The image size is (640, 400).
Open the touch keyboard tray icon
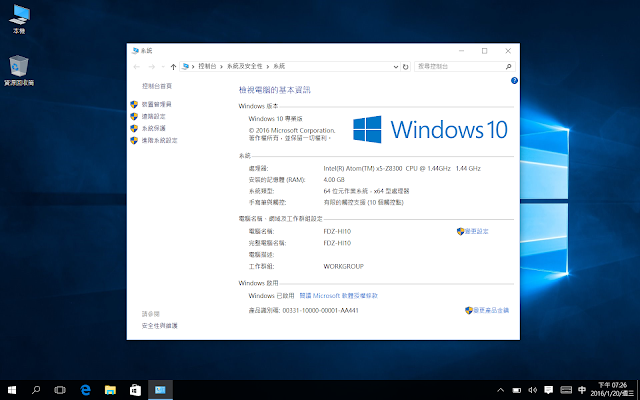(x=566, y=390)
